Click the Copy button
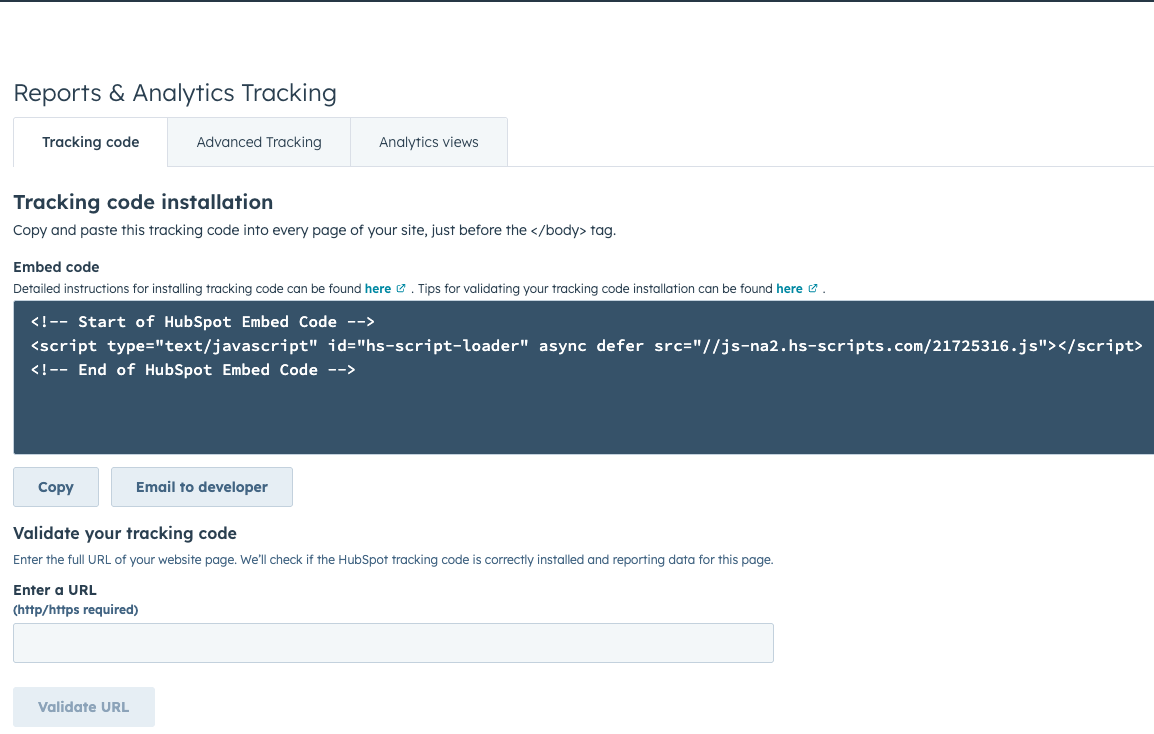Image resolution: width=1154 pixels, height=734 pixels. pyautogui.click(x=56, y=487)
